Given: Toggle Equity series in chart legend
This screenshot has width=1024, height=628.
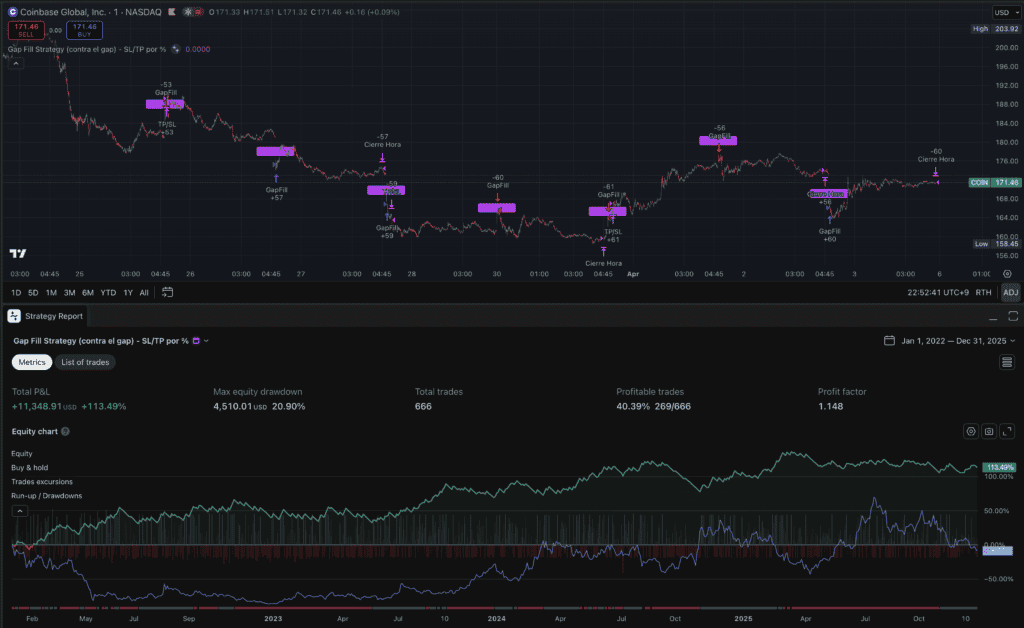Looking at the screenshot, I should coord(22,454).
